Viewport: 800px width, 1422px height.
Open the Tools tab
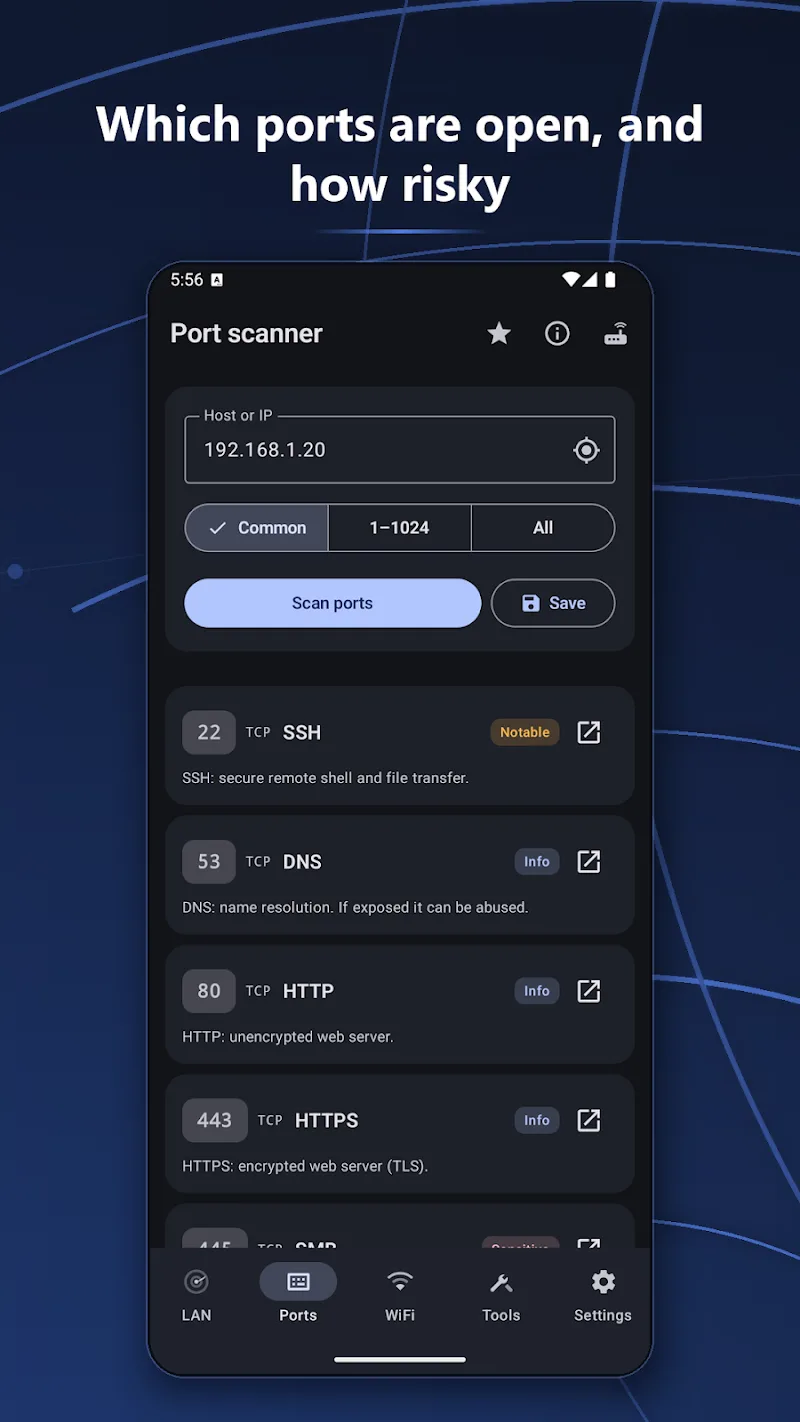click(501, 1295)
